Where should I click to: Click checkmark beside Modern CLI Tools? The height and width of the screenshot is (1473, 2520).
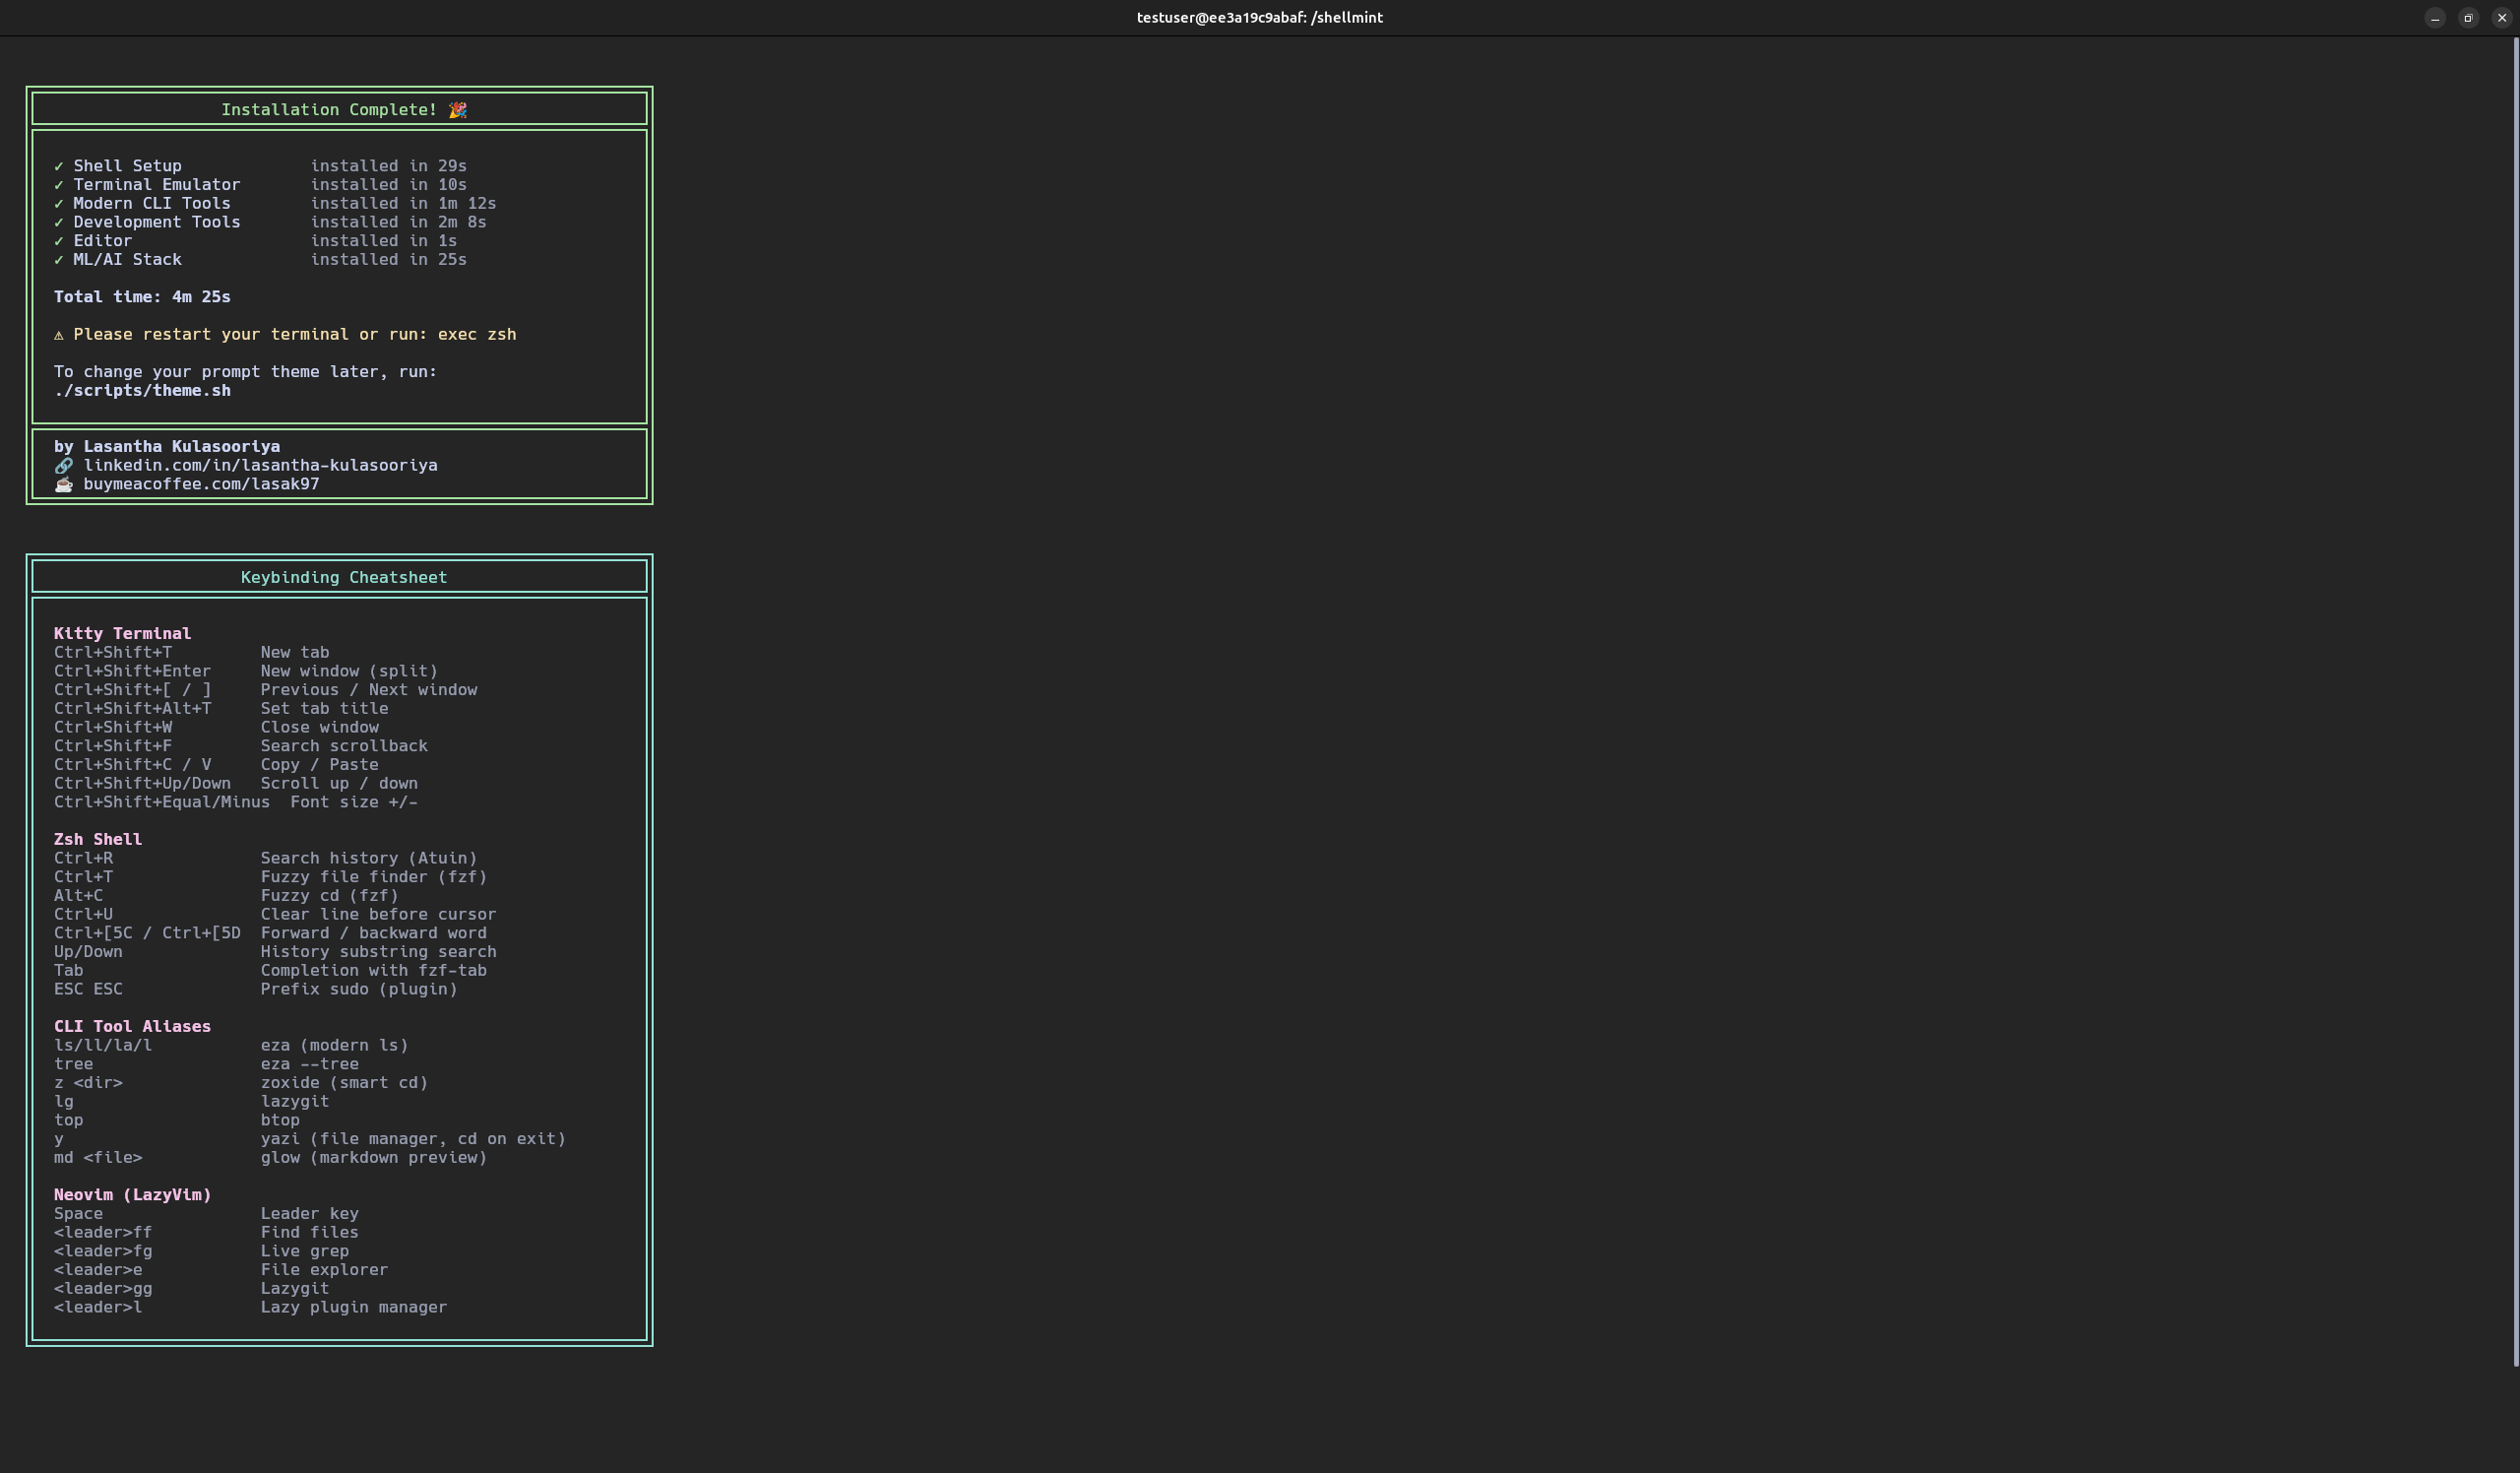point(59,204)
